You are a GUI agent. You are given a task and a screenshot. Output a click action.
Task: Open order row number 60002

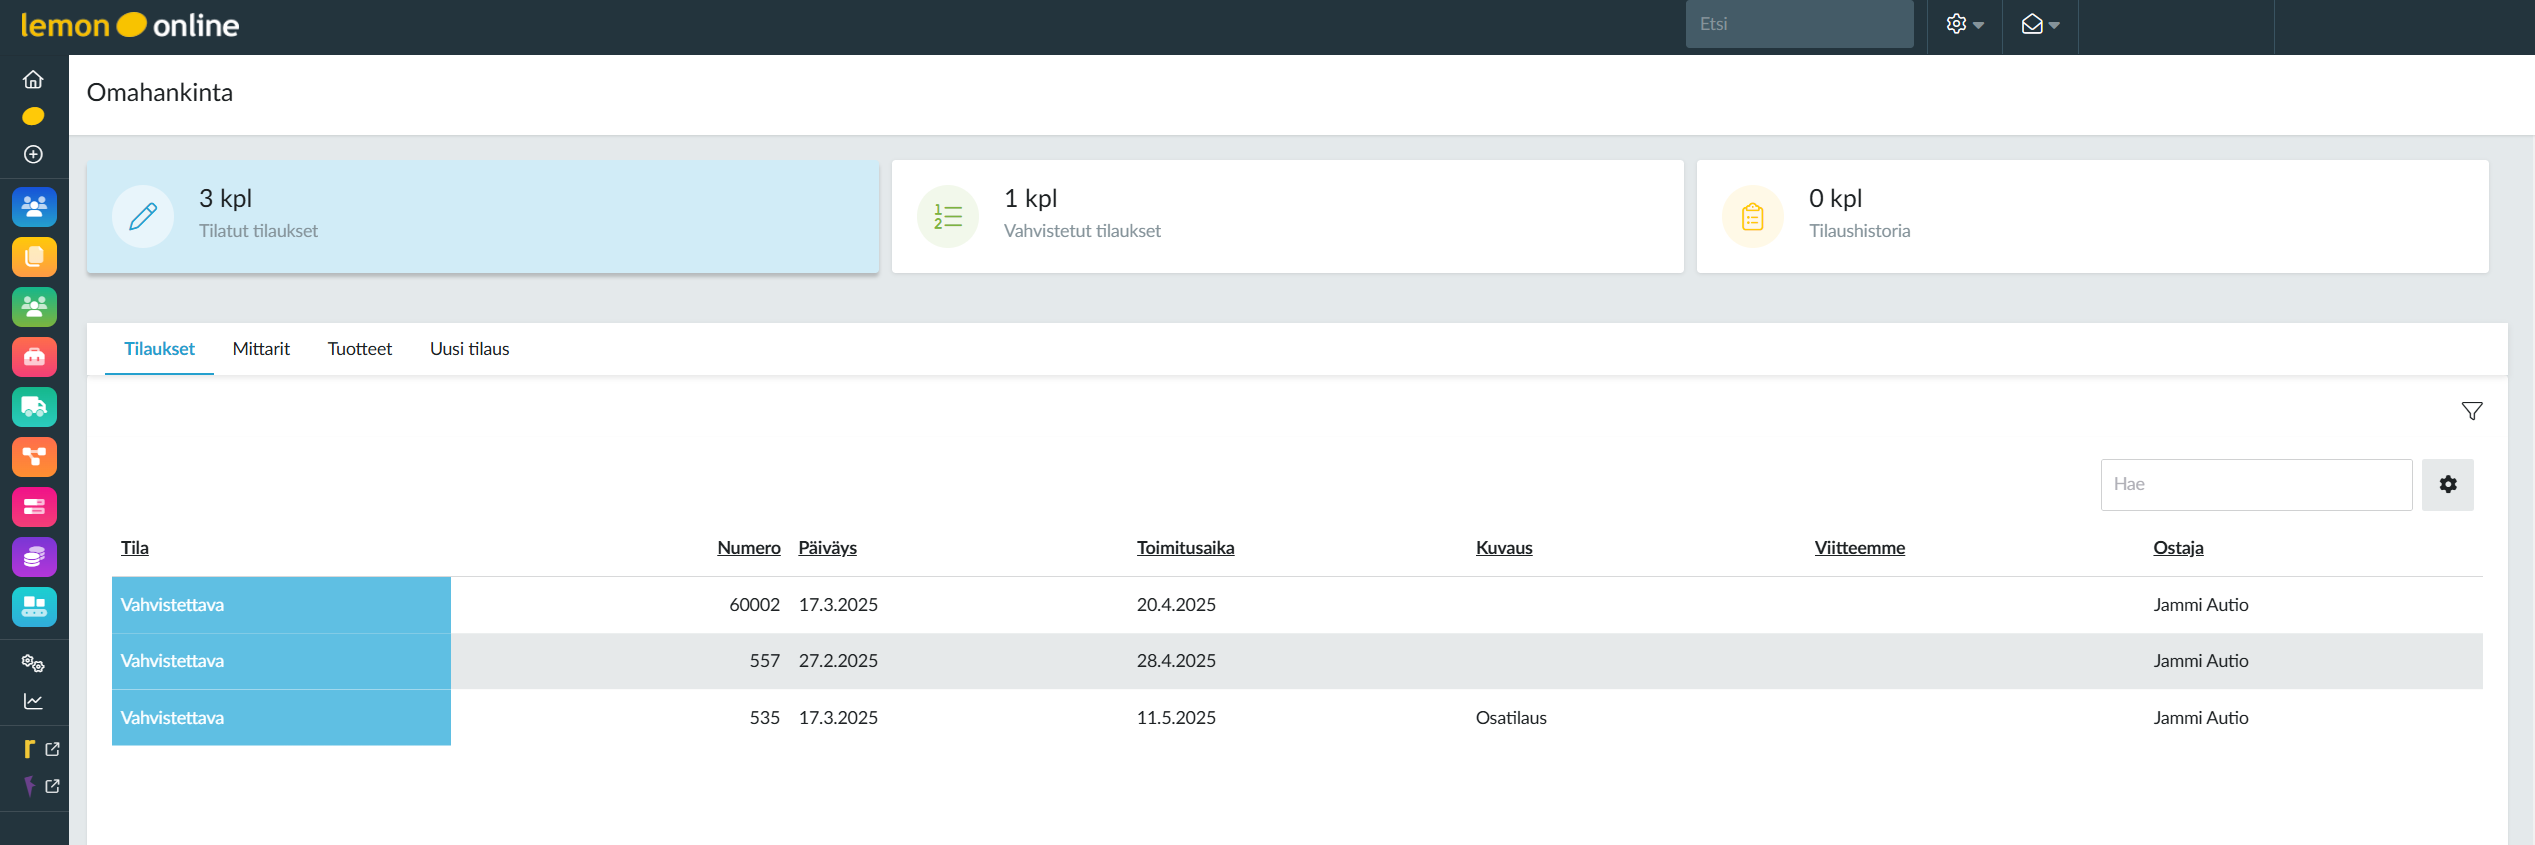754,605
